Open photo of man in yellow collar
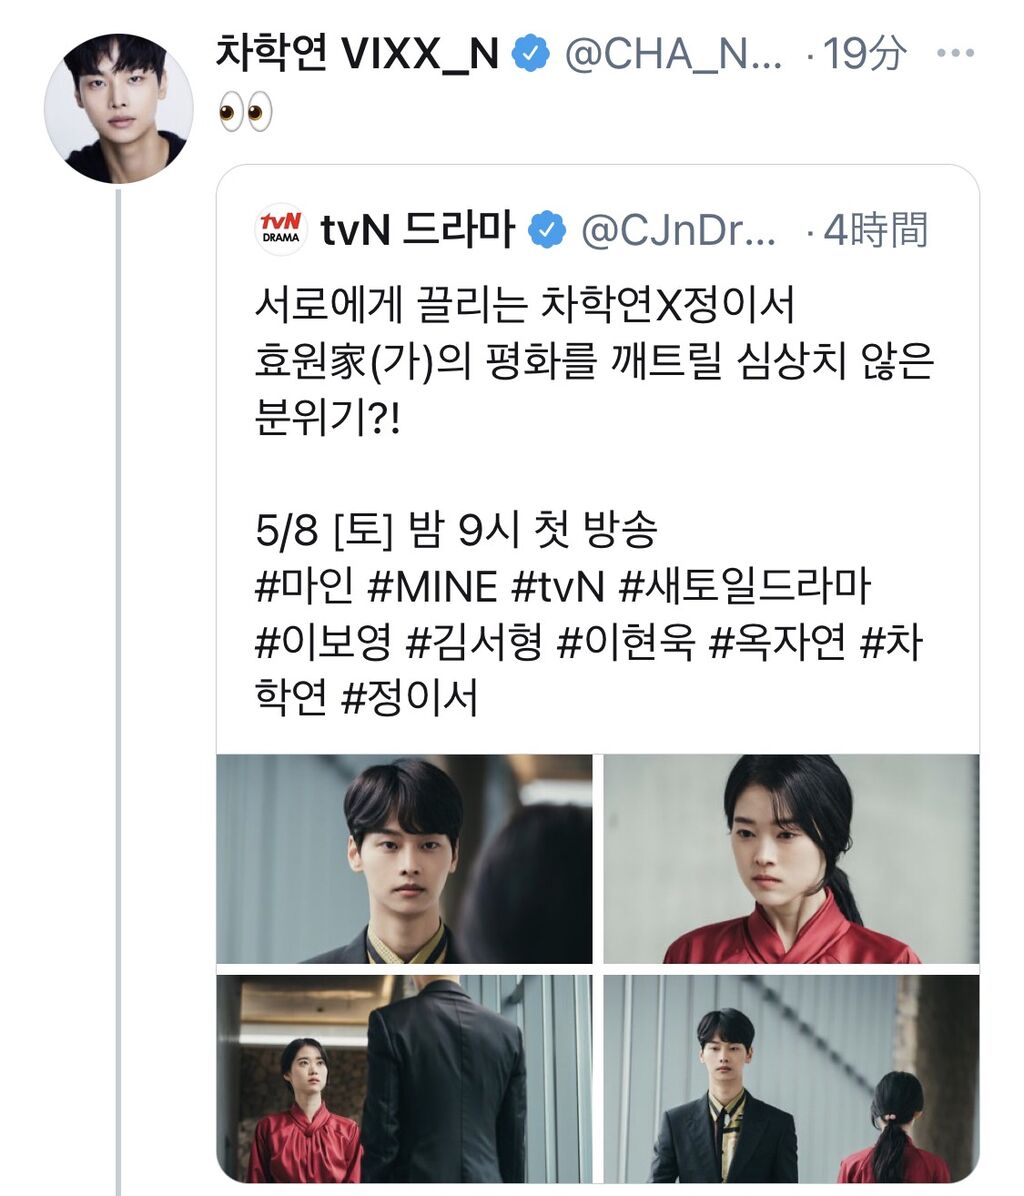The width and height of the screenshot is (1024, 1196). click(x=404, y=859)
